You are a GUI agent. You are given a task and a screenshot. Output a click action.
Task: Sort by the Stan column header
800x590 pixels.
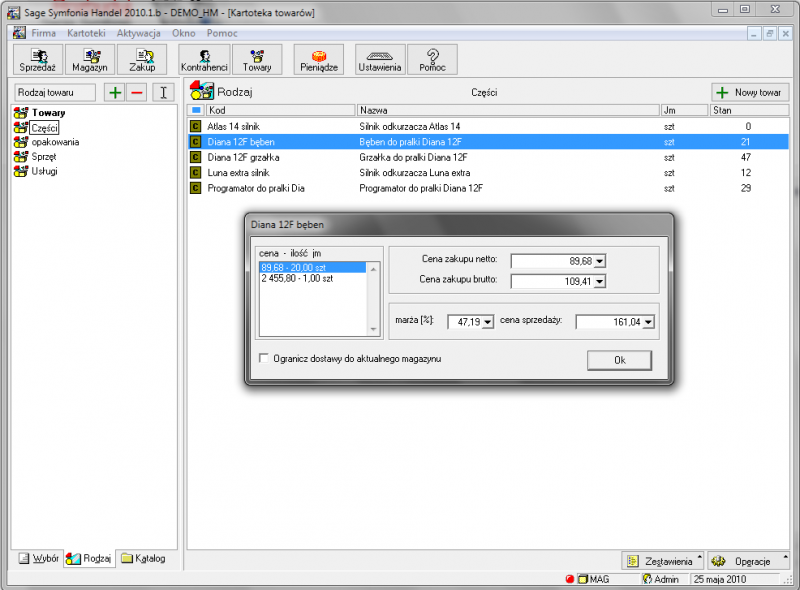click(749, 110)
